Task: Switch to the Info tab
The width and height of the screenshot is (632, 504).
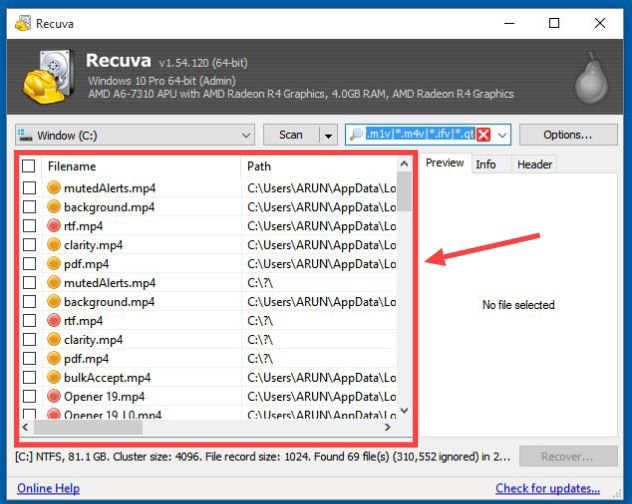Action: [486, 165]
